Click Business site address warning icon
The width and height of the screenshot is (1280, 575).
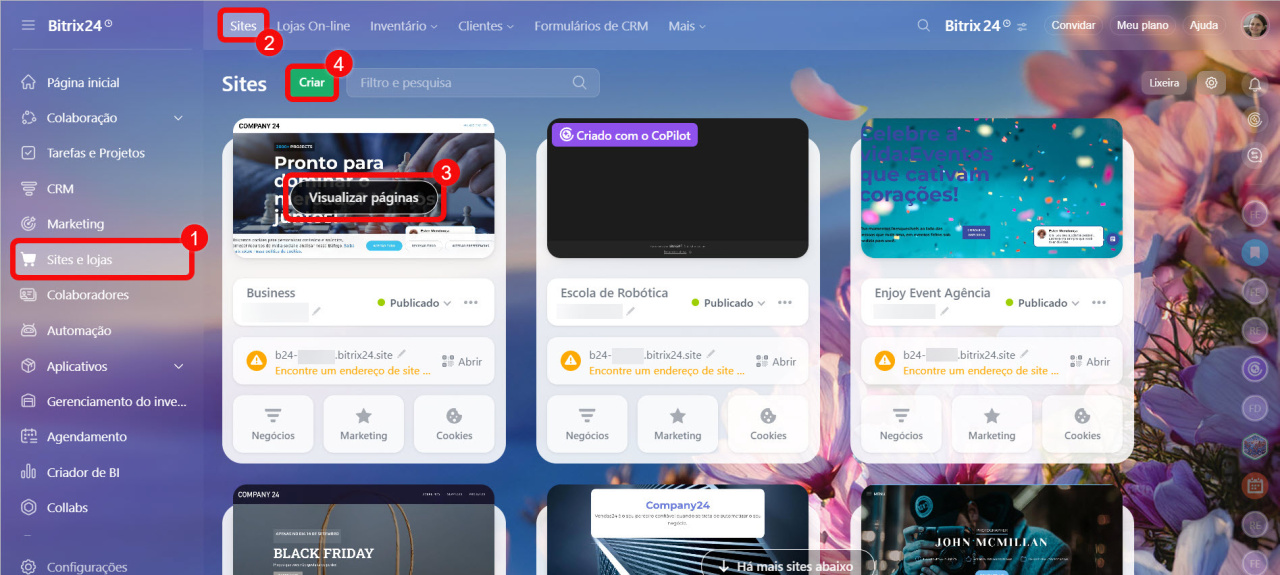point(257,361)
